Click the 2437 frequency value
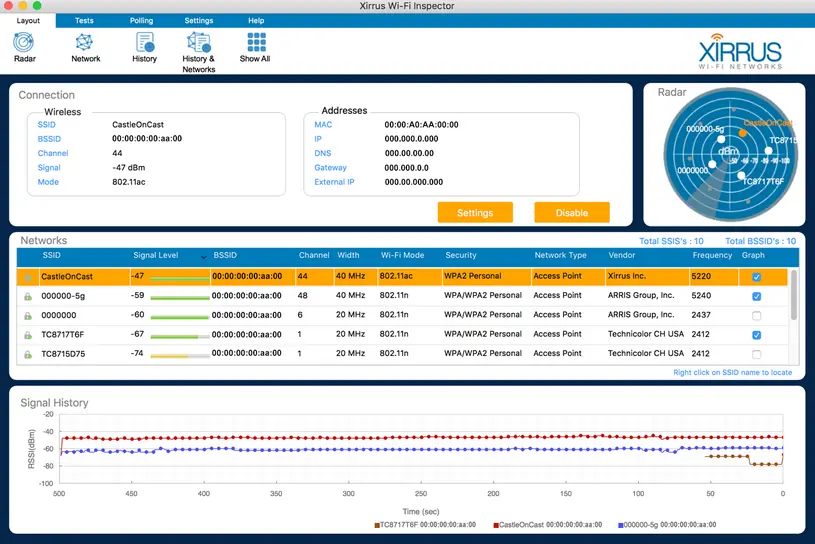Viewport: 815px width, 544px height. [701, 315]
